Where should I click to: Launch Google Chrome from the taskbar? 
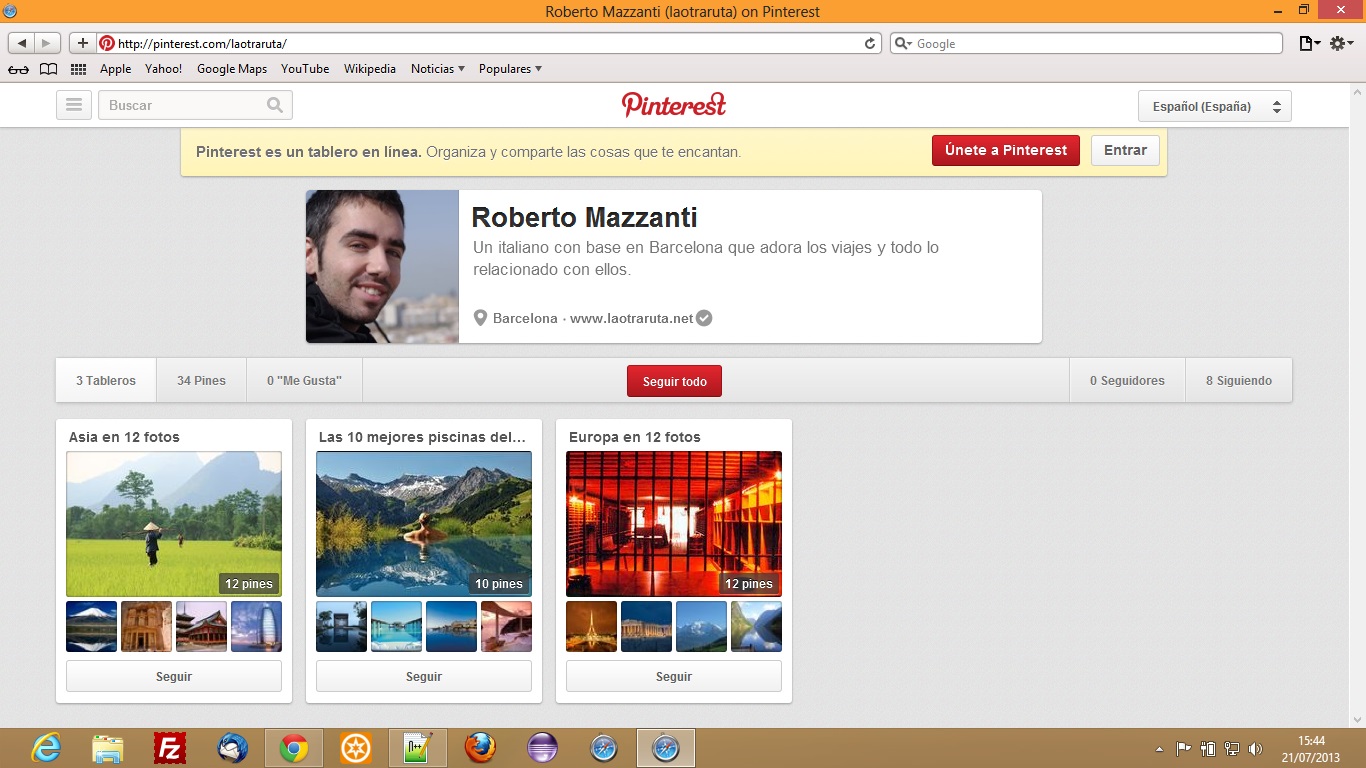click(x=293, y=748)
